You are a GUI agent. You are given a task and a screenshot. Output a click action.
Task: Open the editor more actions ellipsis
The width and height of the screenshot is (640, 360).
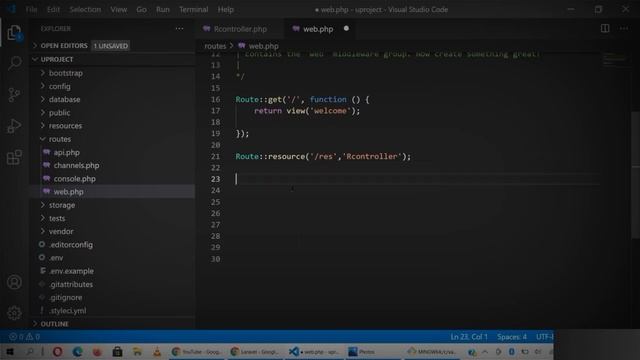pyautogui.click(x=624, y=28)
